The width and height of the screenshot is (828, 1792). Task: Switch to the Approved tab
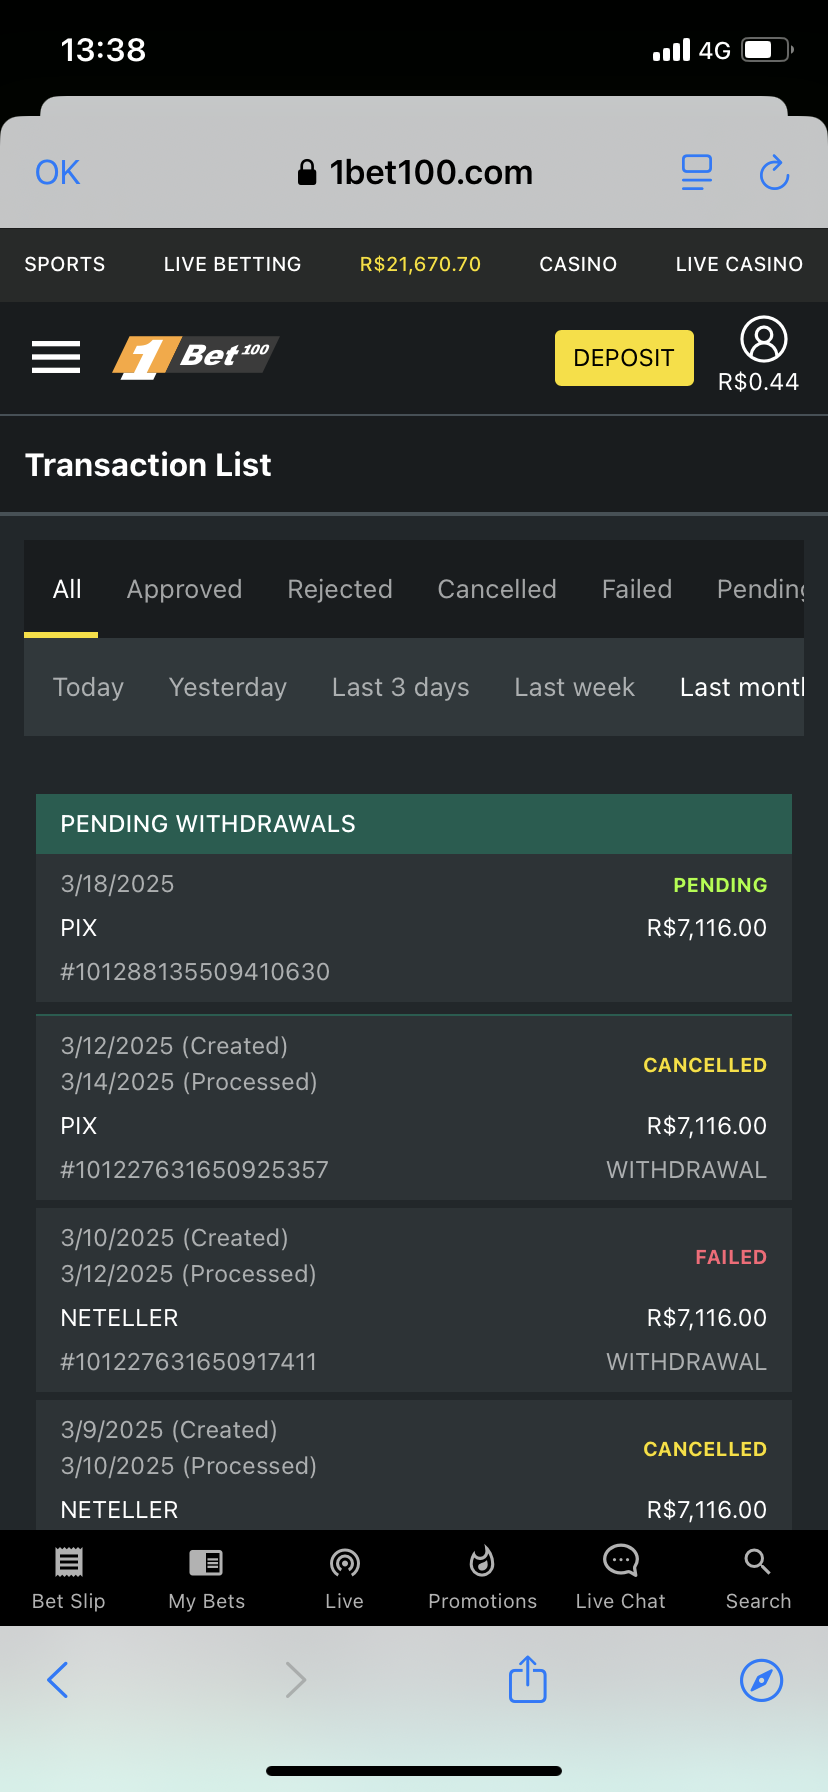(x=184, y=589)
